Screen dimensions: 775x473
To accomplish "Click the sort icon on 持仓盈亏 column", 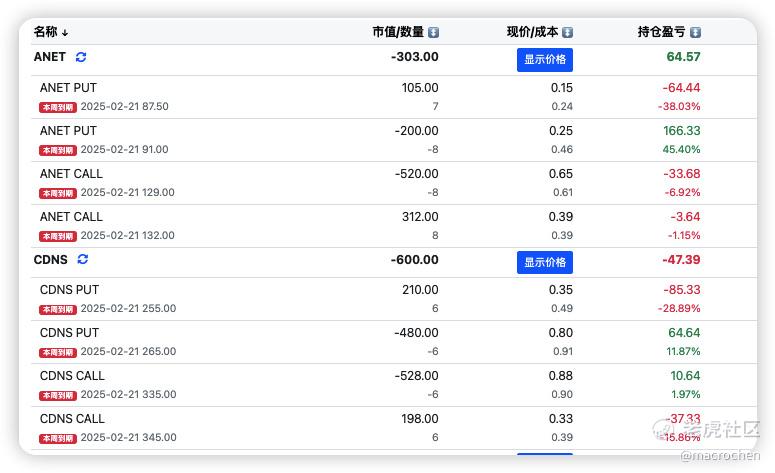I will 695,32.
